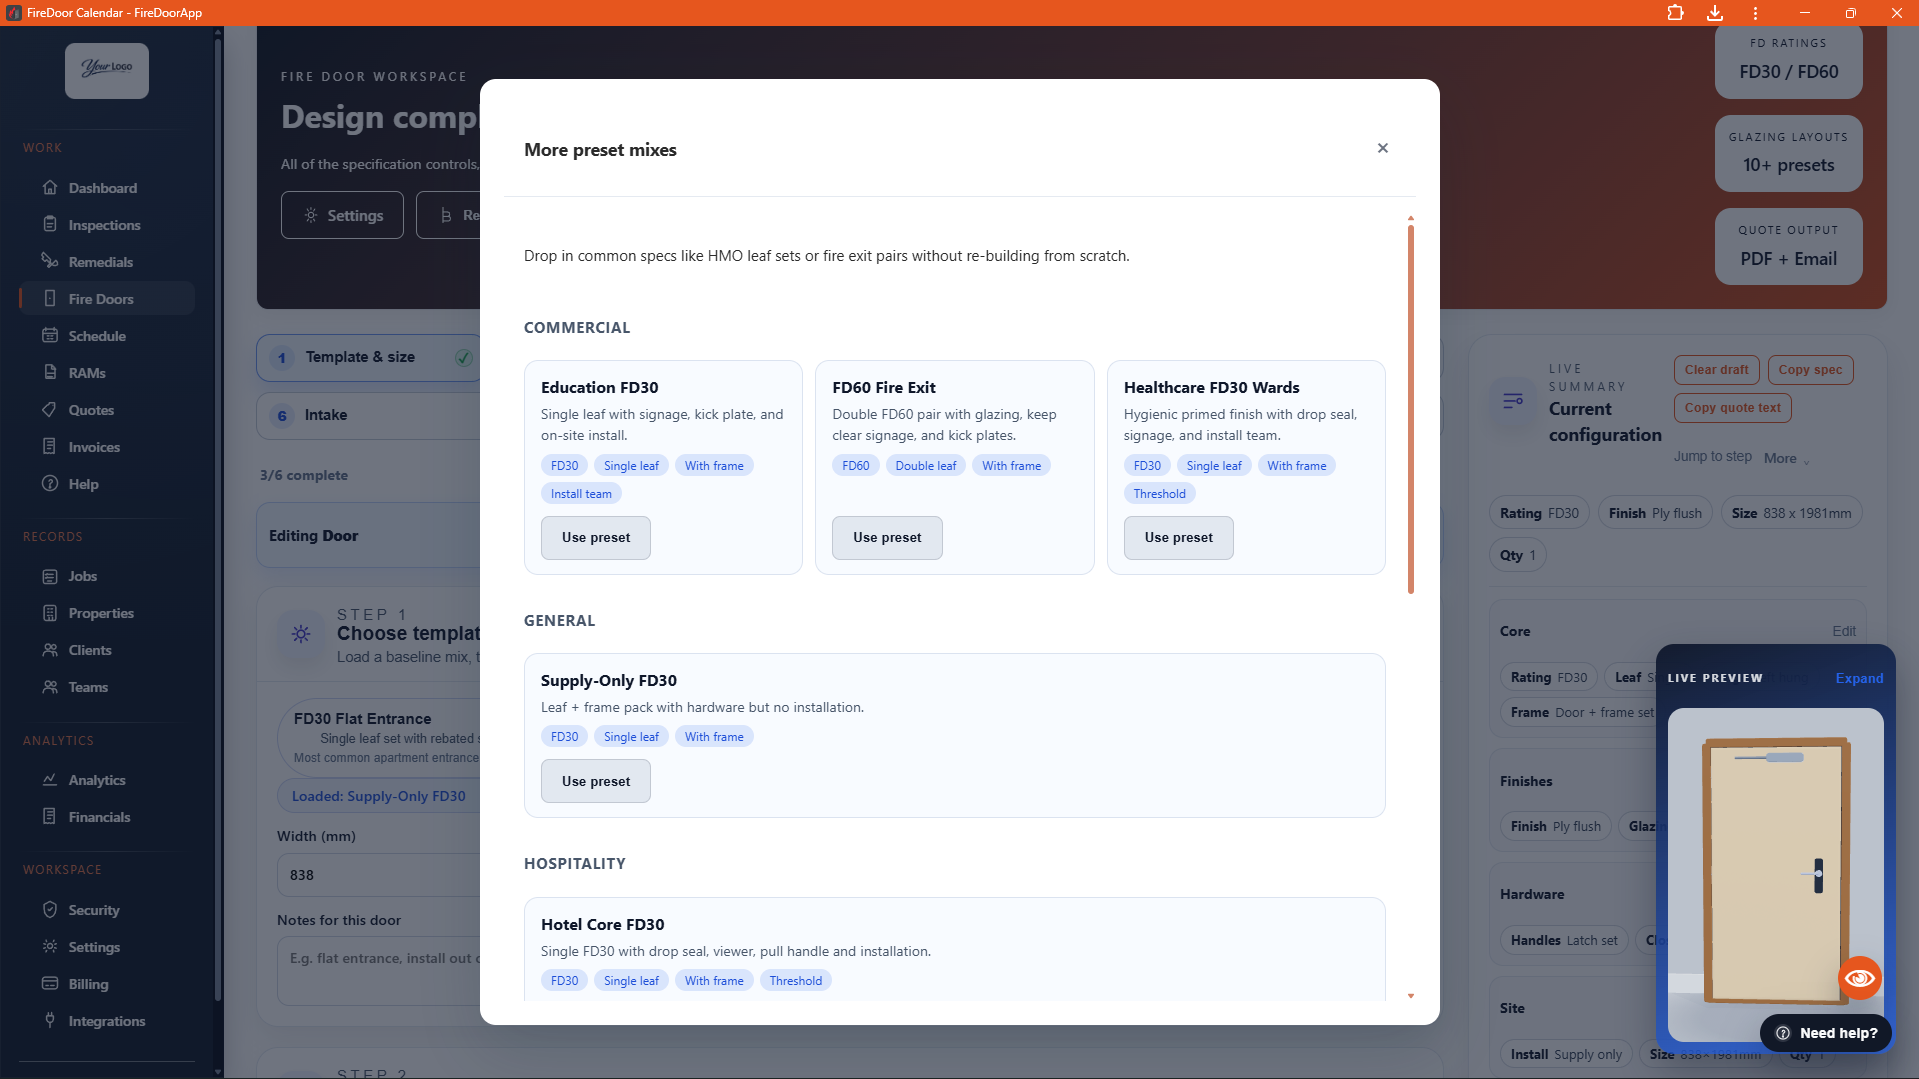Open Analytics via its chart icon

(x=50, y=780)
